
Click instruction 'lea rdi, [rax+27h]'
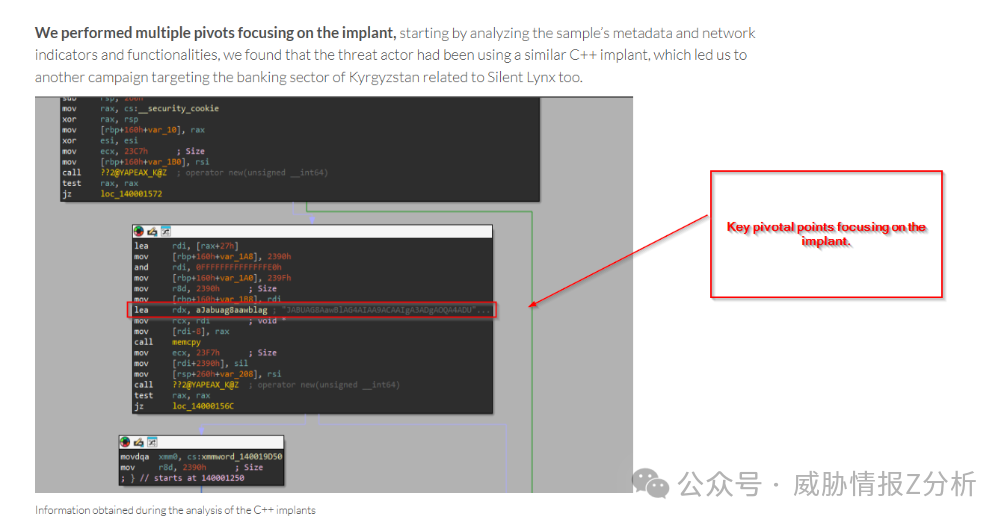[x=186, y=246]
